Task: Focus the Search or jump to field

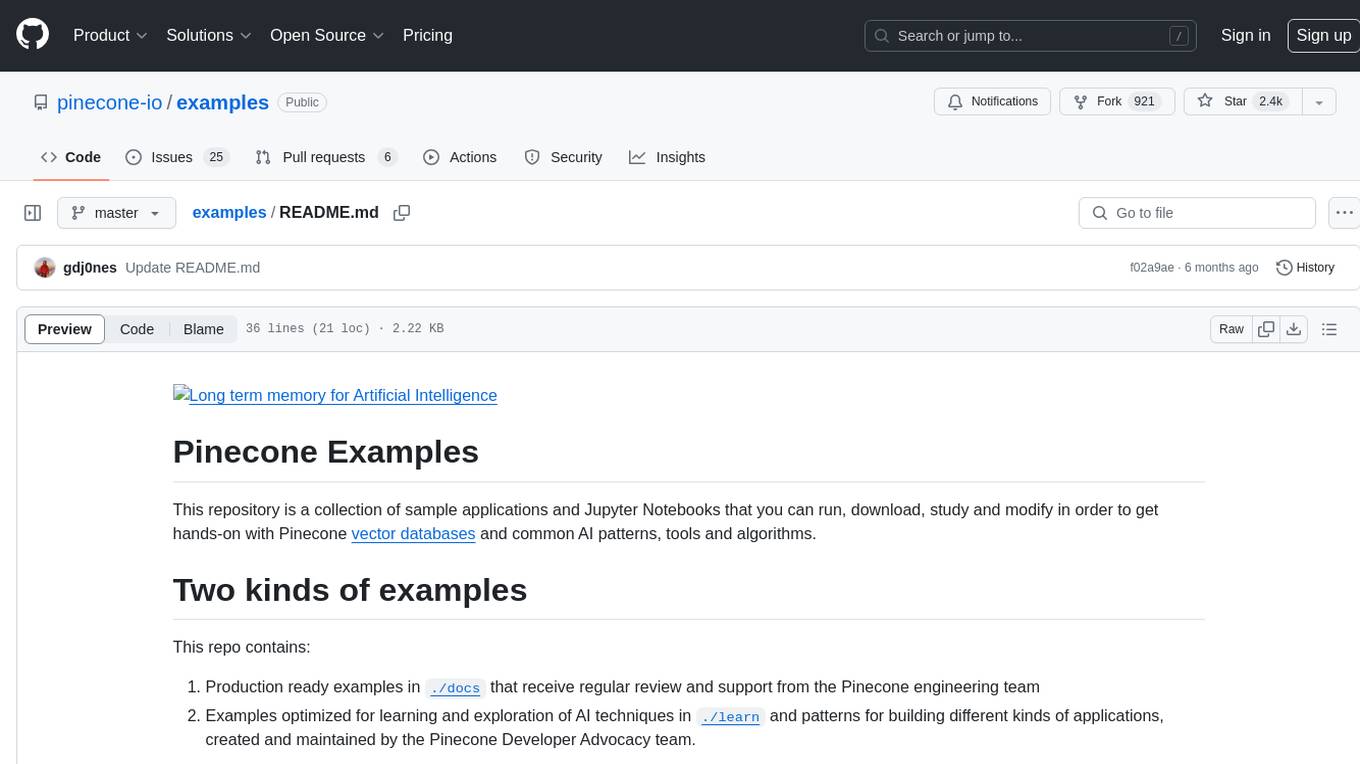Action: coord(1032,35)
